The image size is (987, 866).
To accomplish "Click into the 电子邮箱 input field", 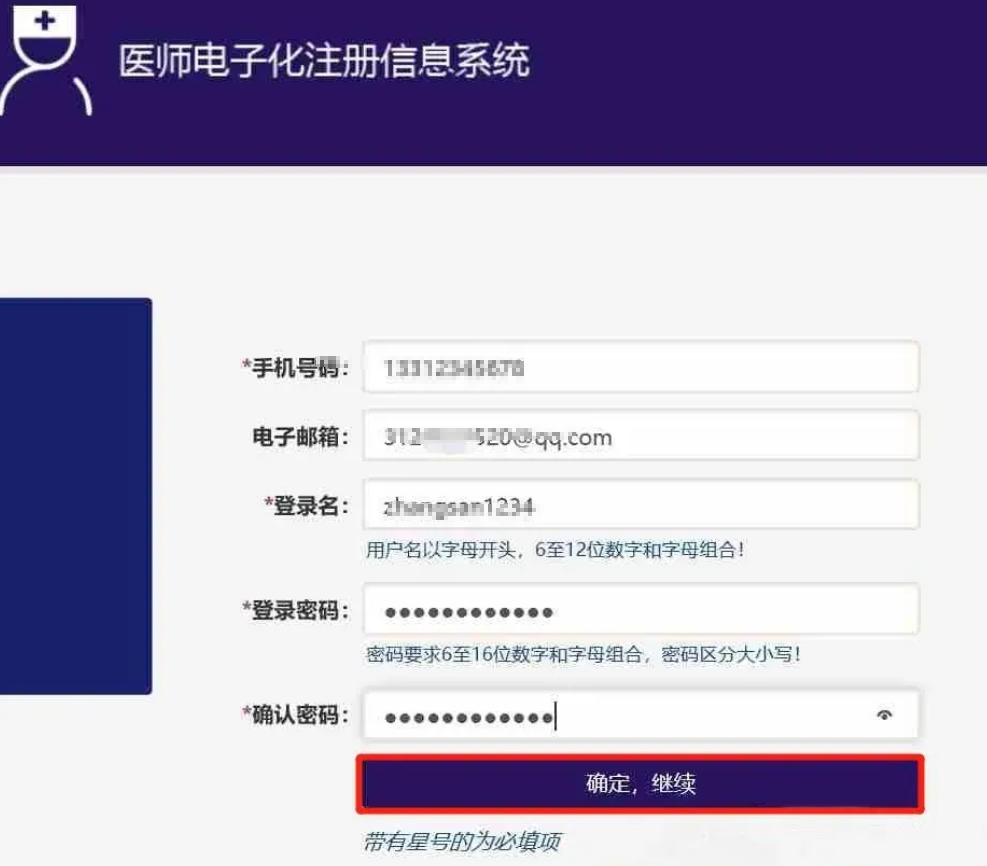I will (x=640, y=437).
